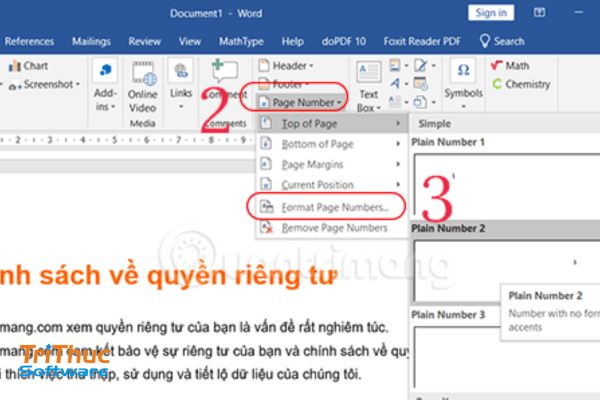Select Format Page Numbers option

point(331,207)
